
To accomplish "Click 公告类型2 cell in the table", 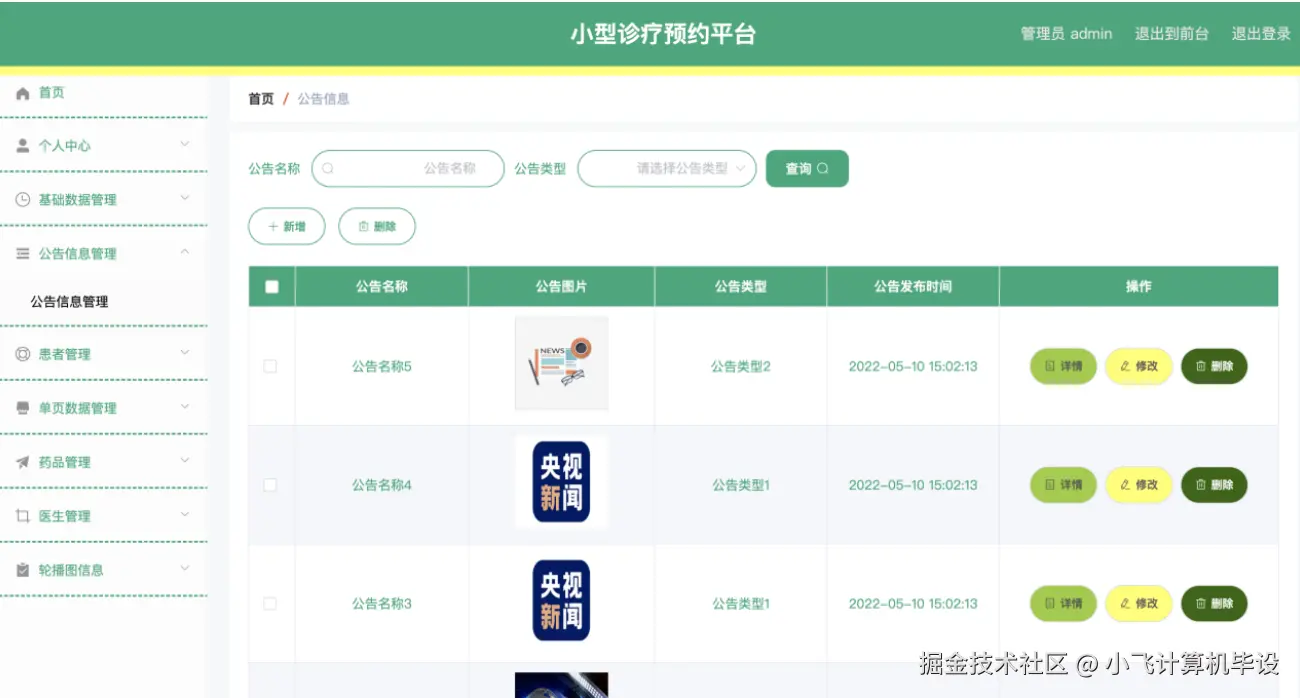I will 741,367.
